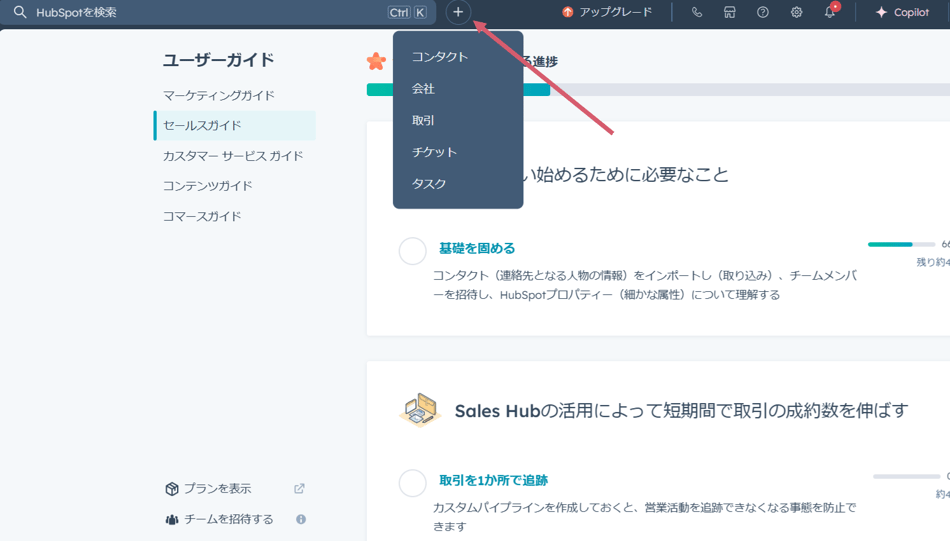Toggle the 取引を1か所で追跡 completion circle
The height and width of the screenshot is (541, 950).
[413, 483]
